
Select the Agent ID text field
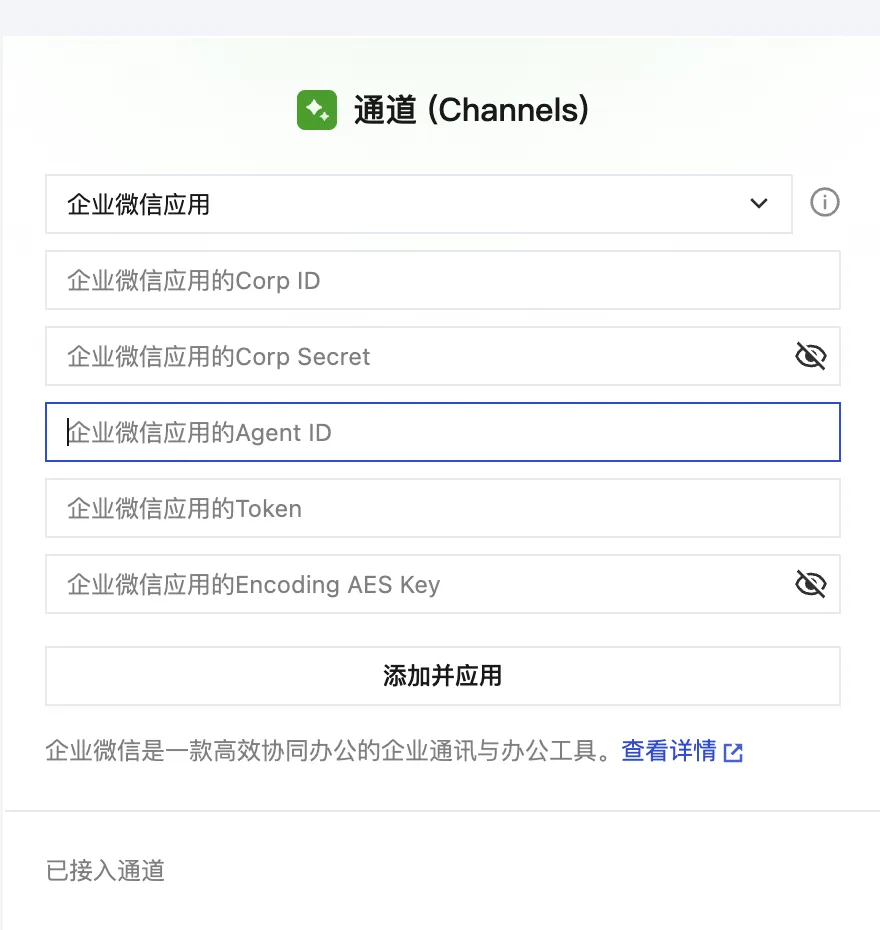[442, 432]
